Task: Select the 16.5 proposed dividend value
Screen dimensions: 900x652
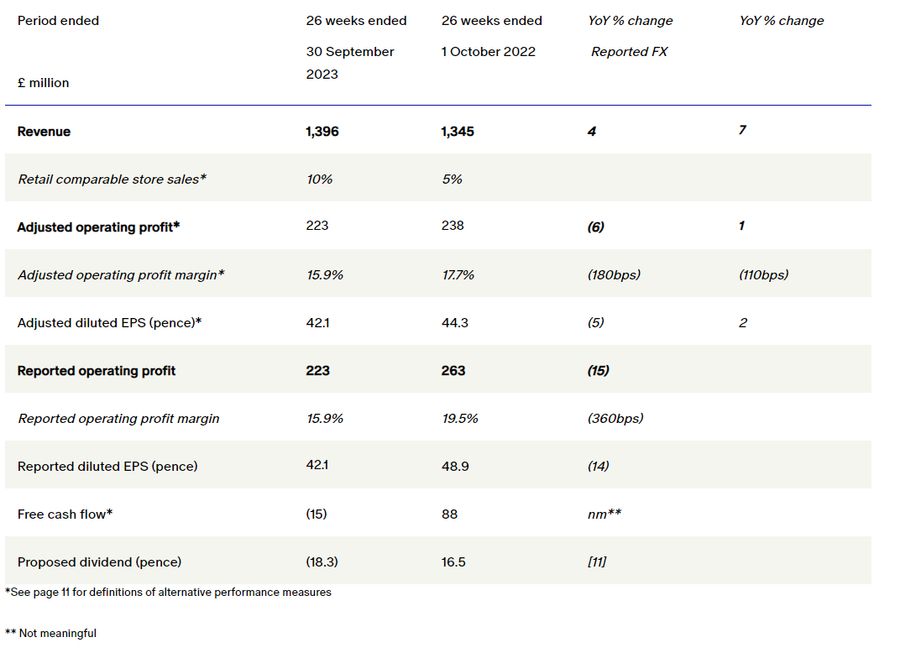Action: [x=453, y=562]
